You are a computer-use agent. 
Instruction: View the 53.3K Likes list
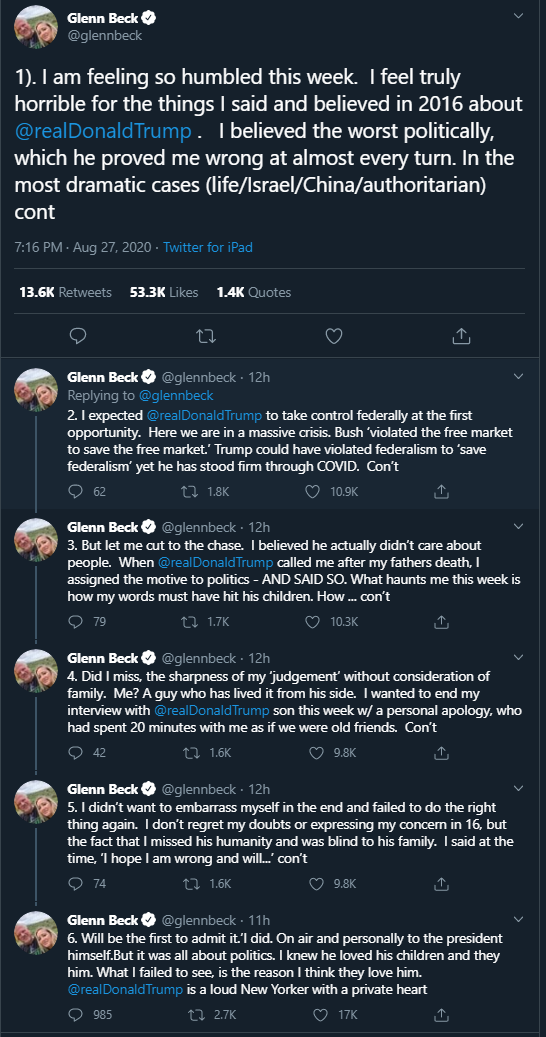(164, 292)
